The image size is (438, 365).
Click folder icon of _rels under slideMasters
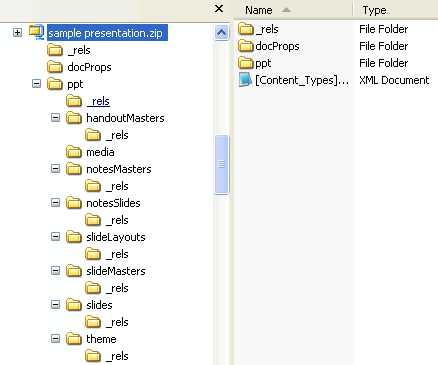click(x=93, y=288)
